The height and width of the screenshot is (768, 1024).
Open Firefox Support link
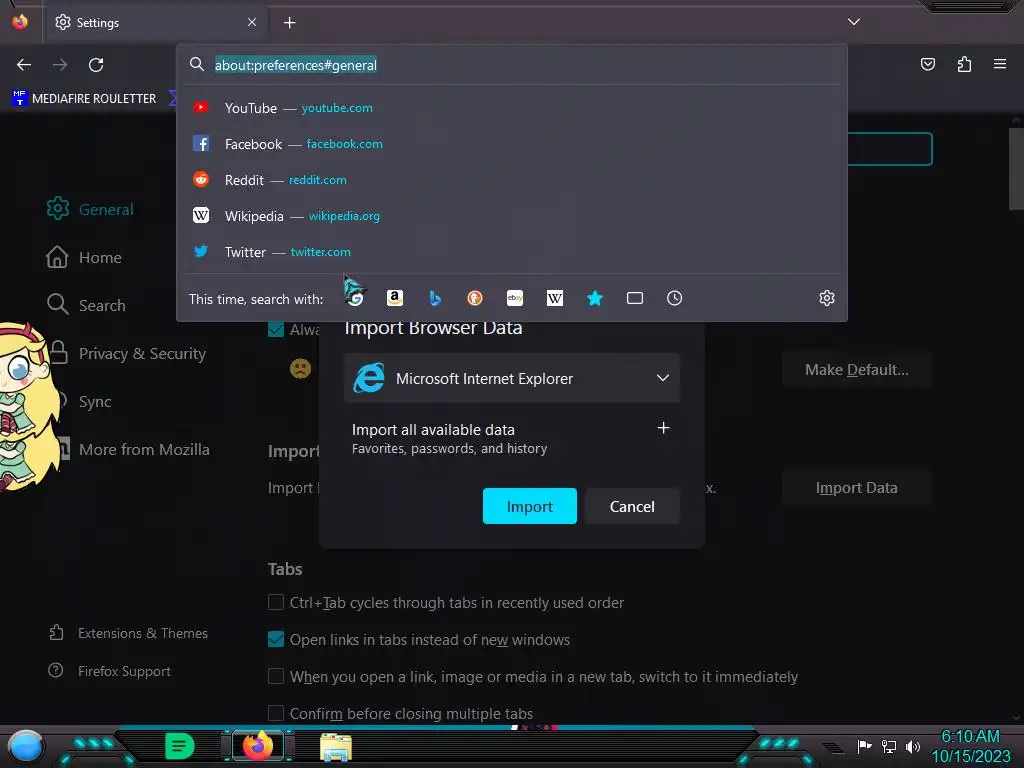pyautogui.click(x=110, y=671)
